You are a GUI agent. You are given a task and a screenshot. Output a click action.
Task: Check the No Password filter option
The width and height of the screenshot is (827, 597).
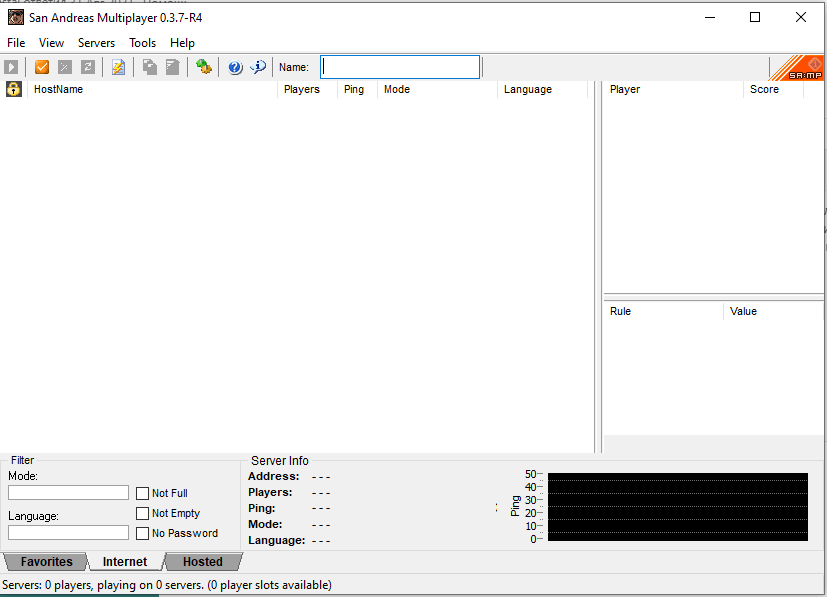click(143, 533)
